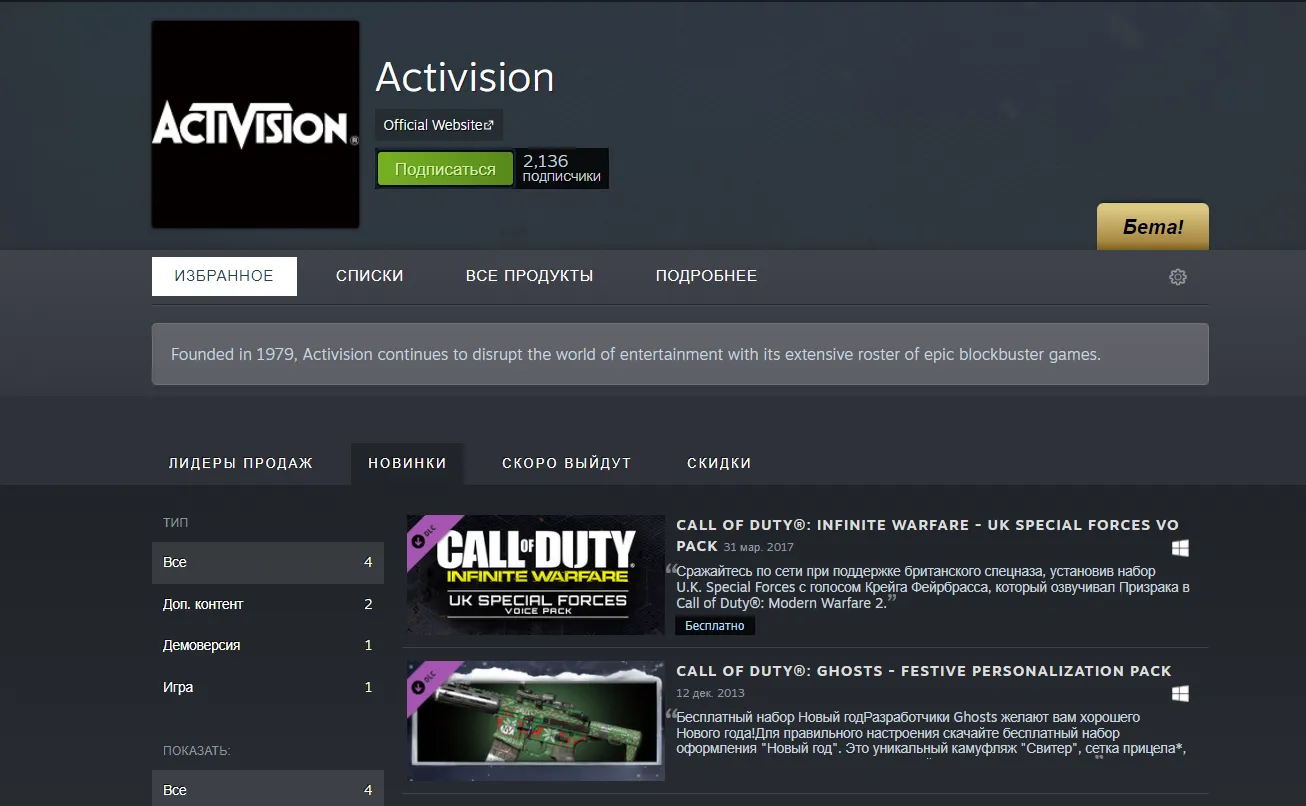Click the 12 дек. 2013 release date
The height and width of the screenshot is (806, 1306).
710,693
